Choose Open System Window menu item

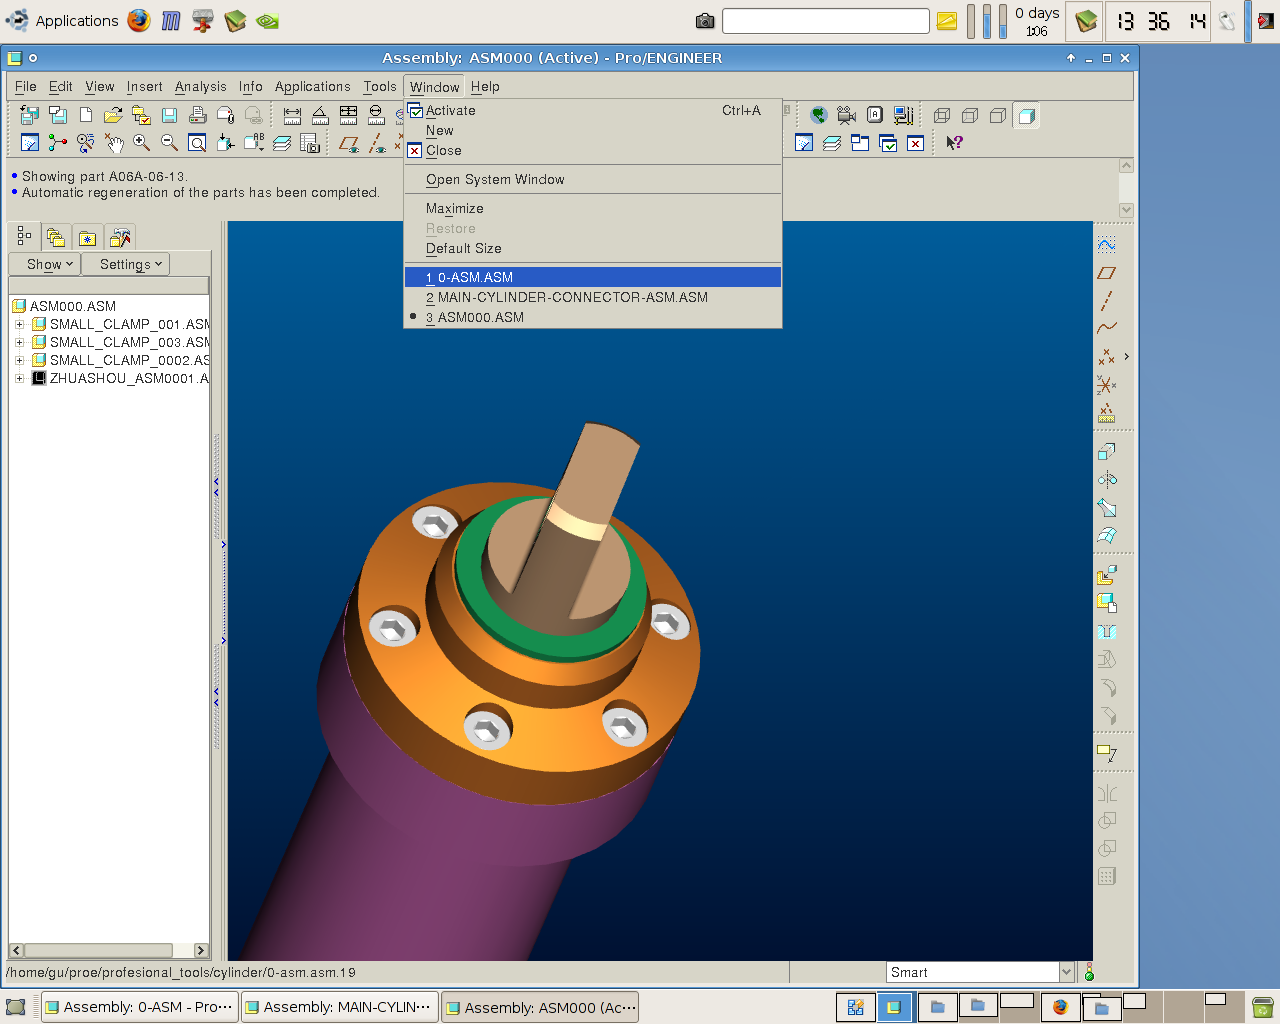[x=593, y=180]
